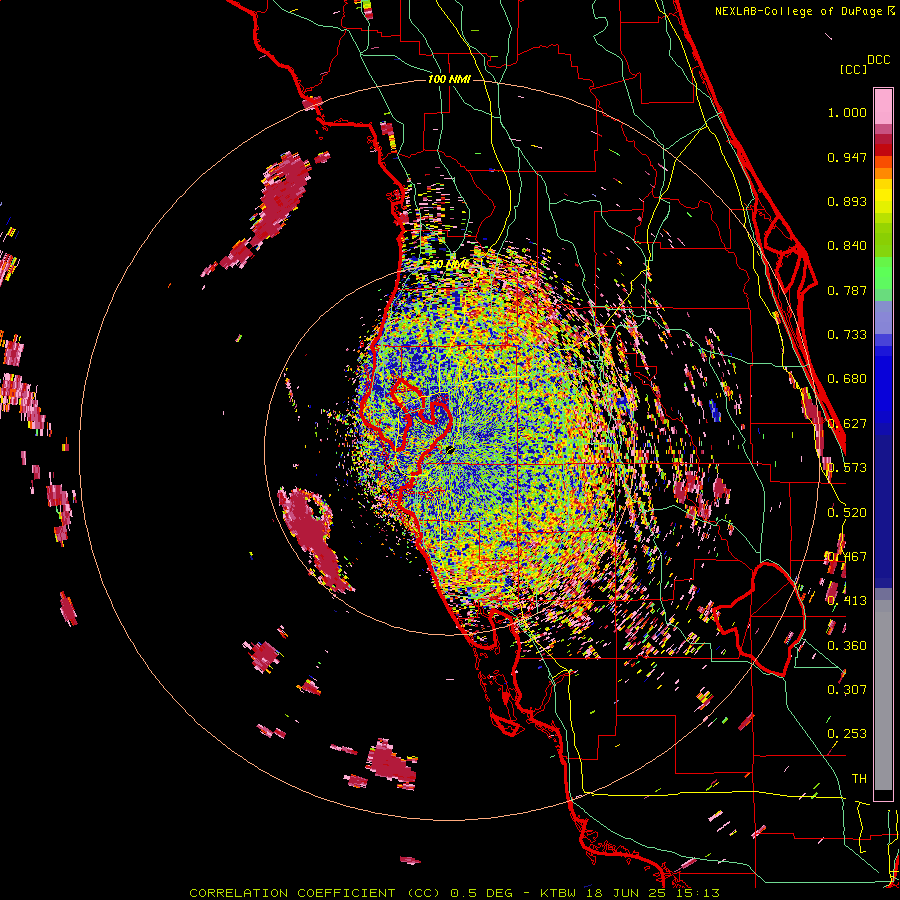Screen dimensions: 900x900
Task: Select the 0.947 color scale value
Action: tap(847, 157)
